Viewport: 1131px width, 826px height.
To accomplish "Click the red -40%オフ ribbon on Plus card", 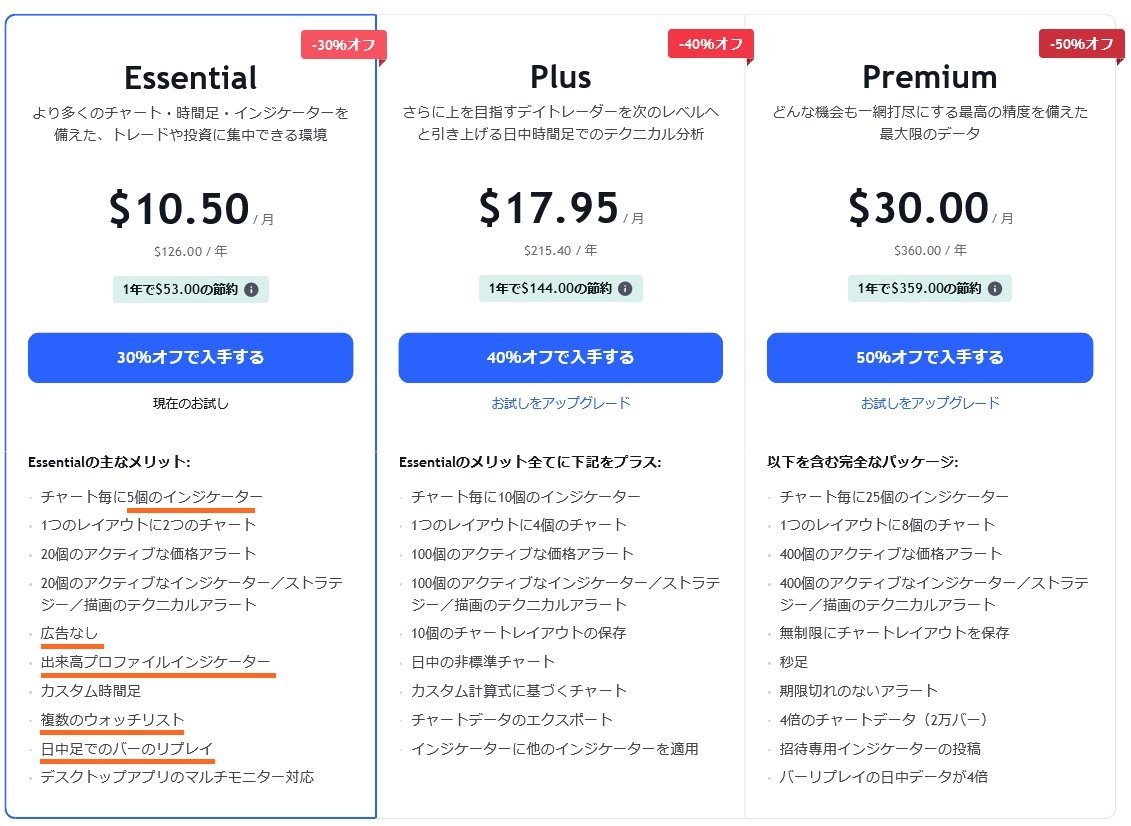I will pos(709,45).
